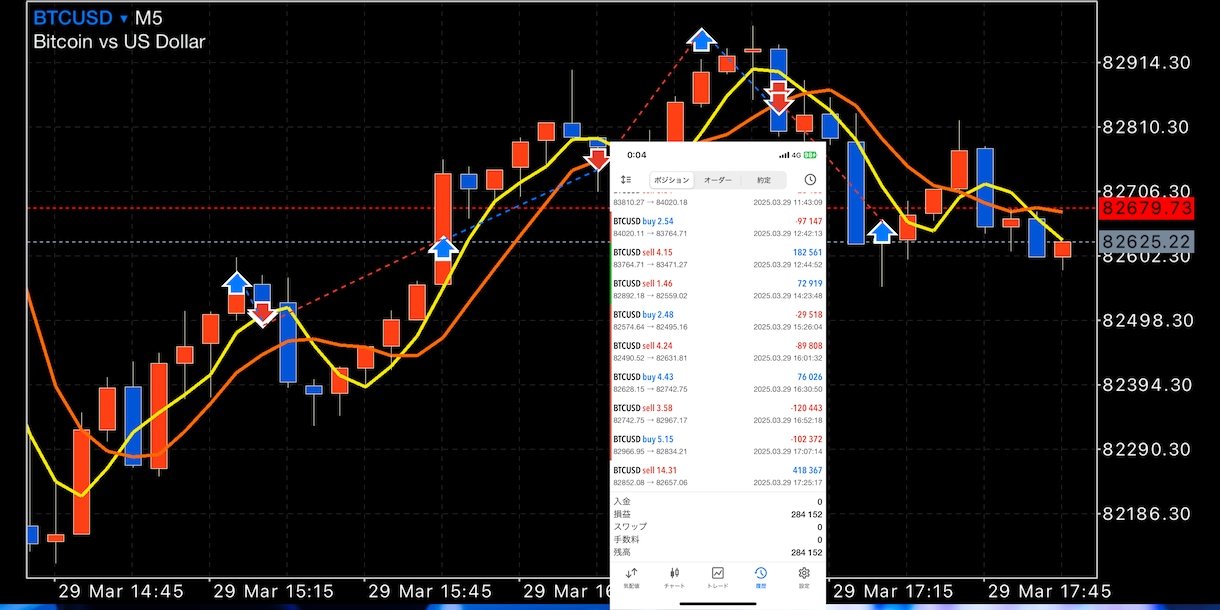The image size is (1220, 610).
Task: Click the 残高 balance summary value 284 152
Action: [806, 552]
